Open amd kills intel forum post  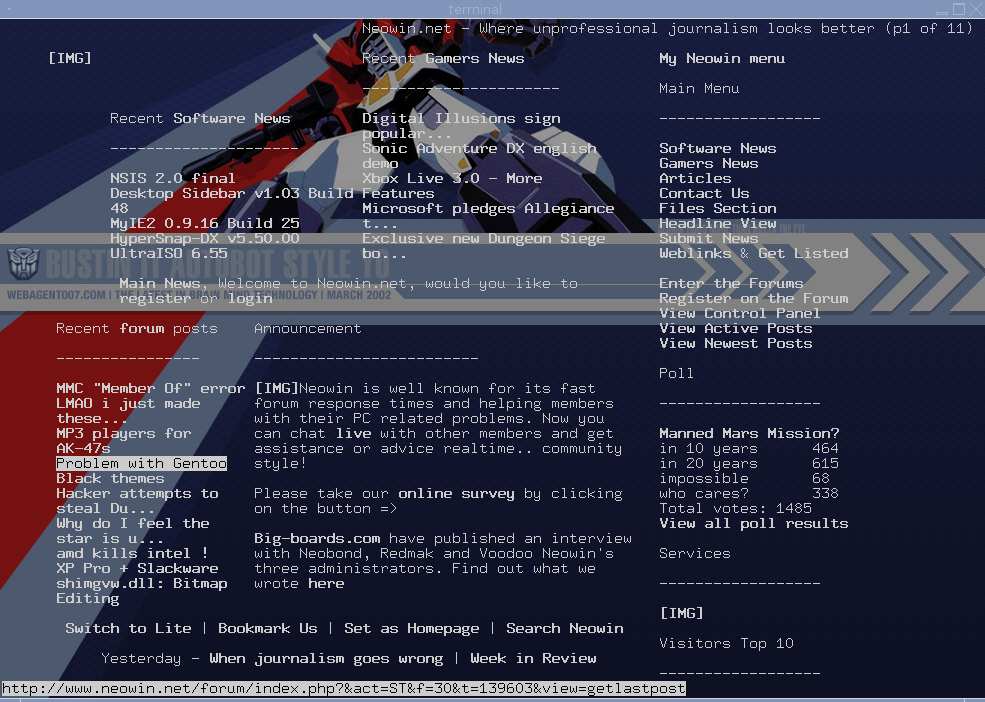133,554
